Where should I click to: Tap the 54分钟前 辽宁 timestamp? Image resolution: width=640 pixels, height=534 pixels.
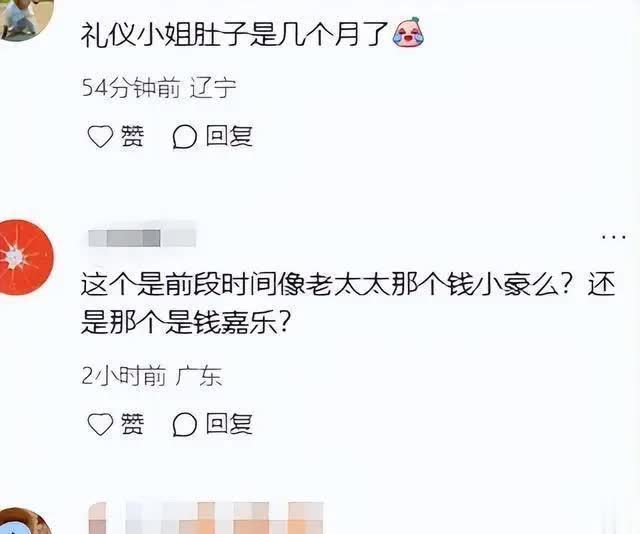[x=159, y=88]
